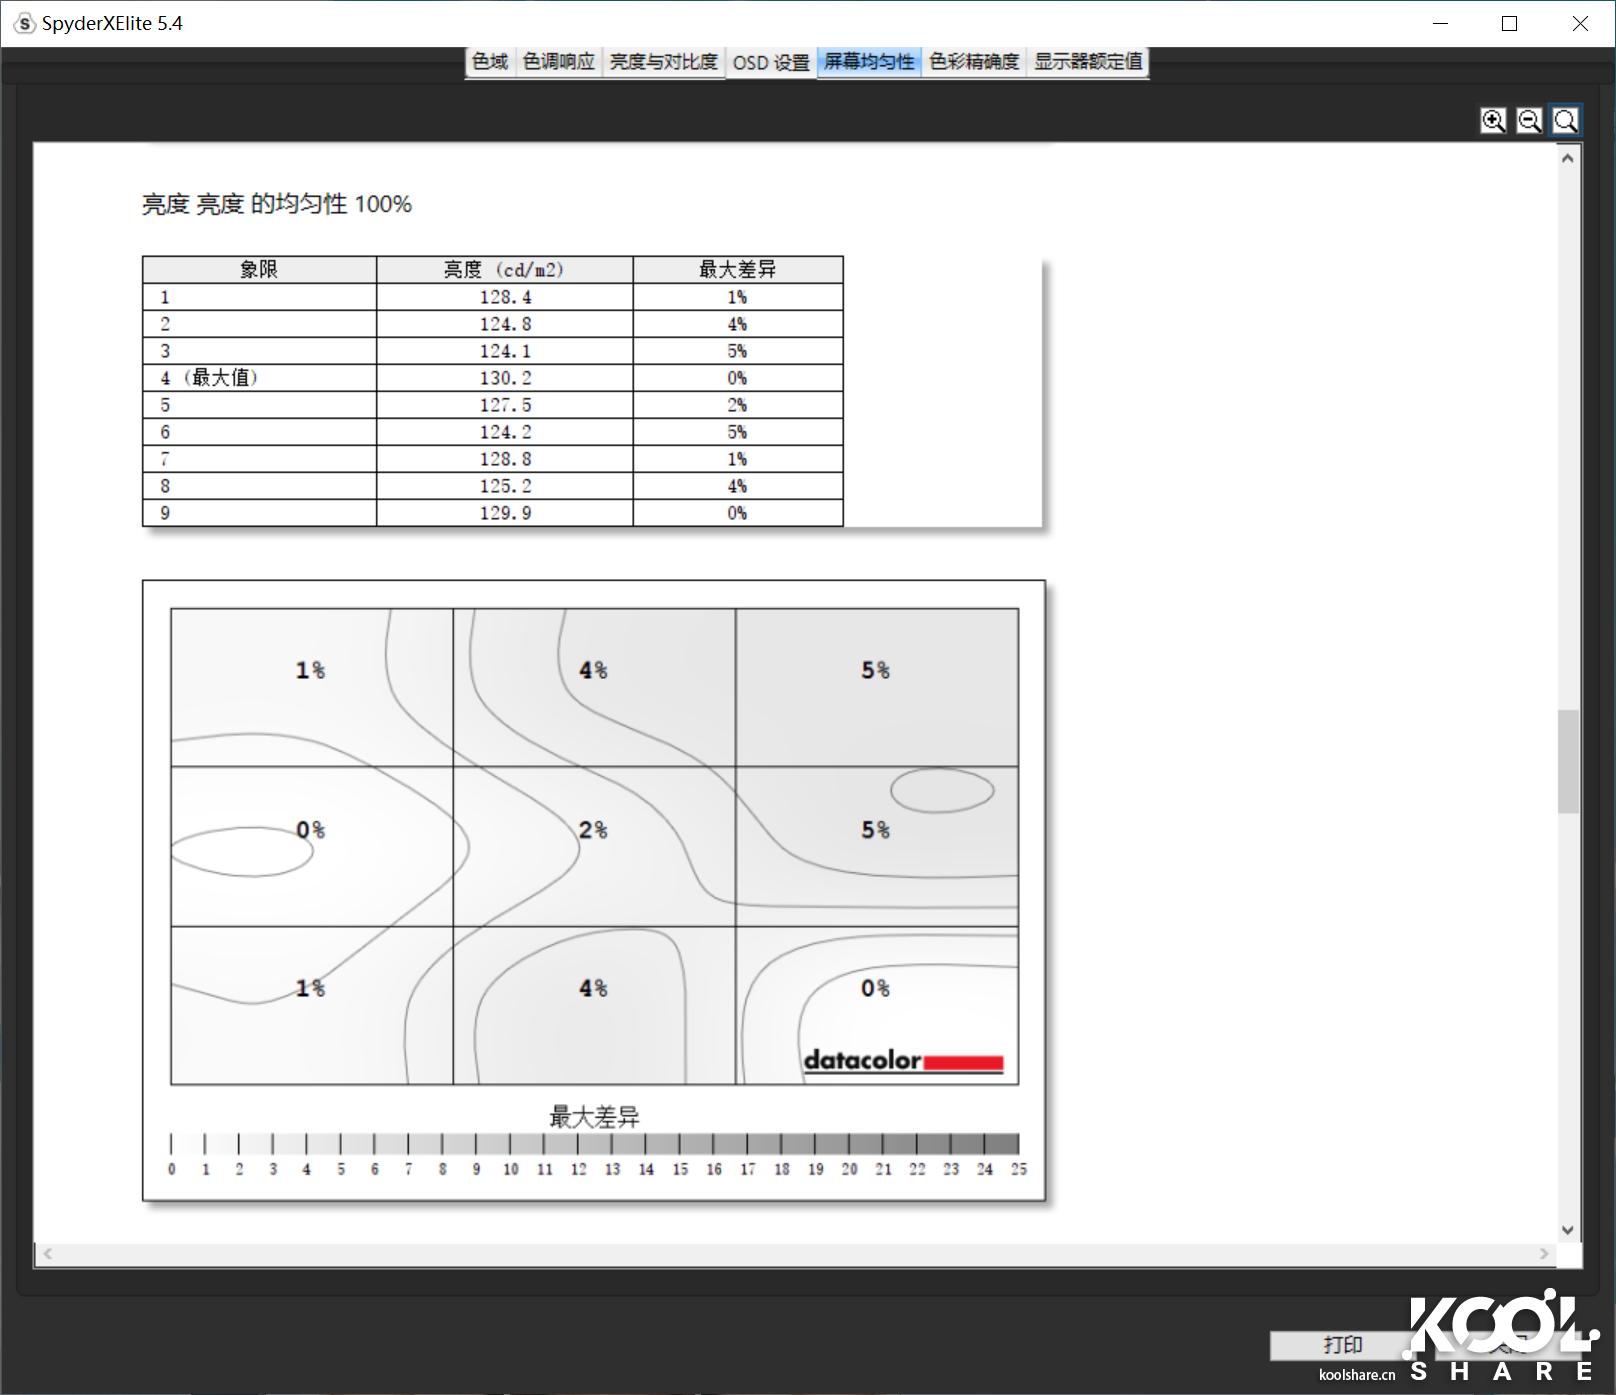Image resolution: width=1616 pixels, height=1395 pixels.
Task: Select the 屏幕均匀性 tab
Action: [x=867, y=61]
